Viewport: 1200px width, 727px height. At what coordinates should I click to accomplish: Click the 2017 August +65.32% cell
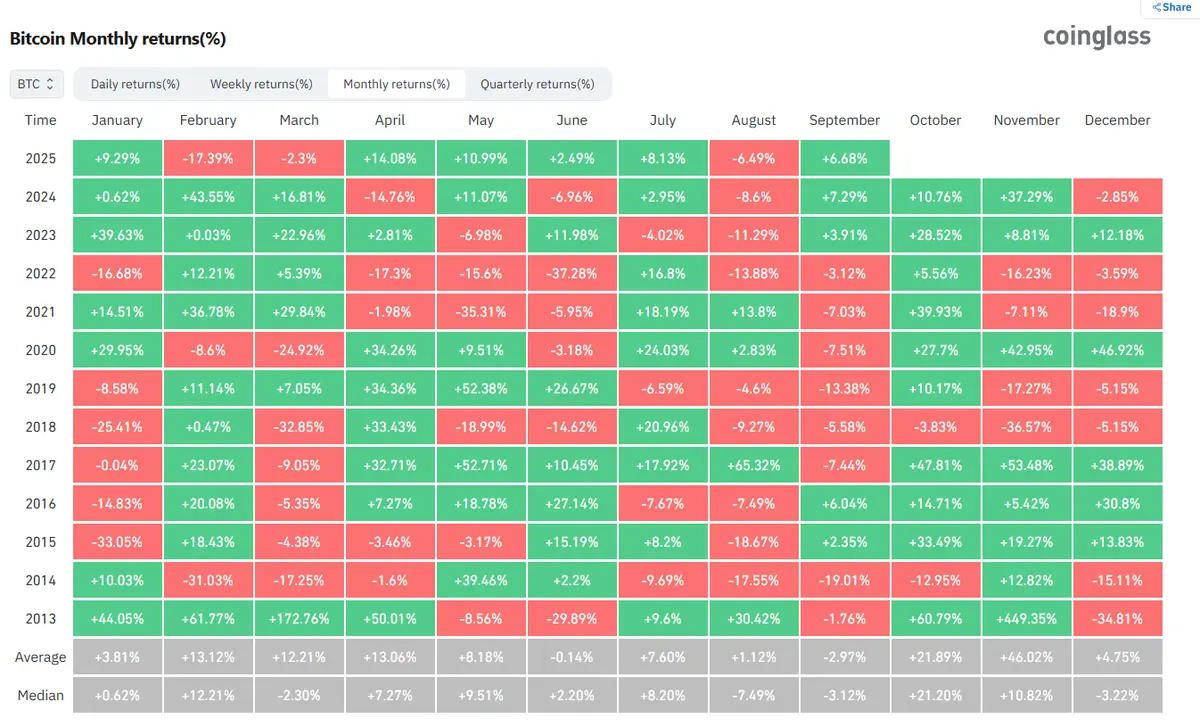[x=754, y=465]
